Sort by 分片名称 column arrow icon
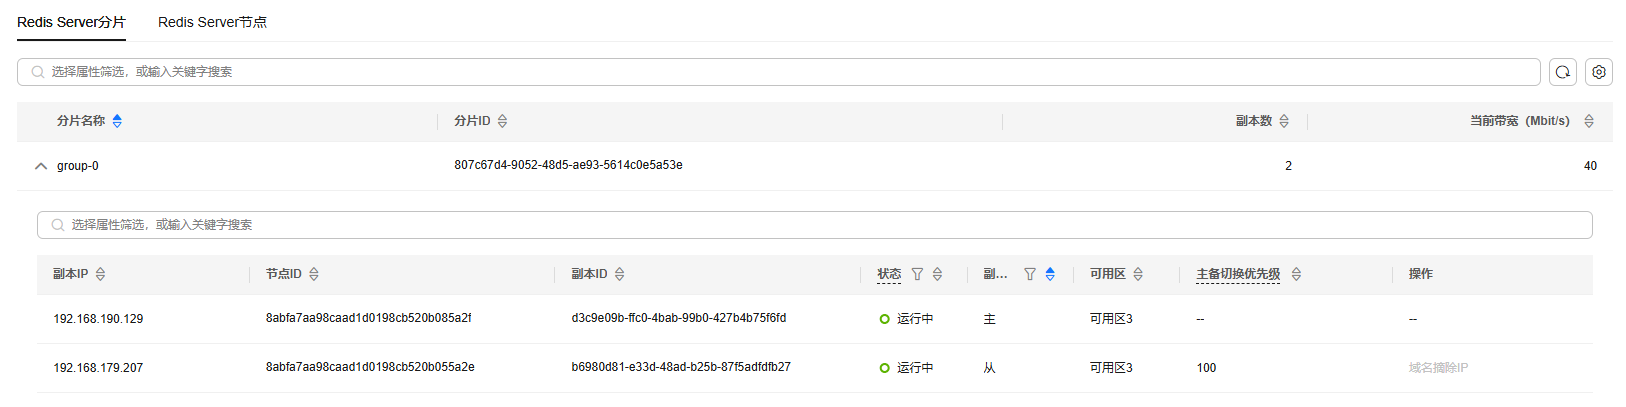This screenshot has width=1626, height=407. tap(117, 121)
